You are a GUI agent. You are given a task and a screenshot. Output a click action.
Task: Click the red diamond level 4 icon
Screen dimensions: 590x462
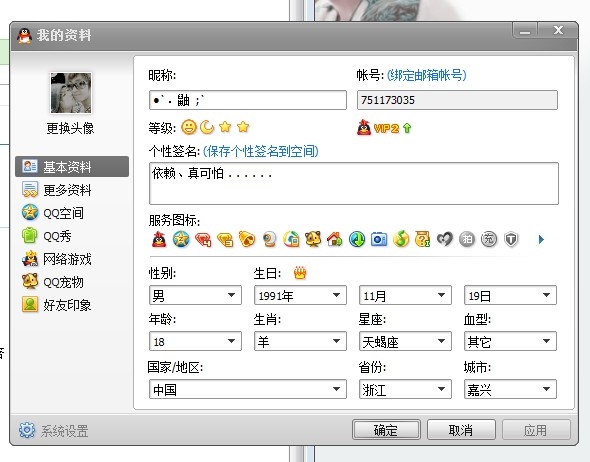[203, 240]
